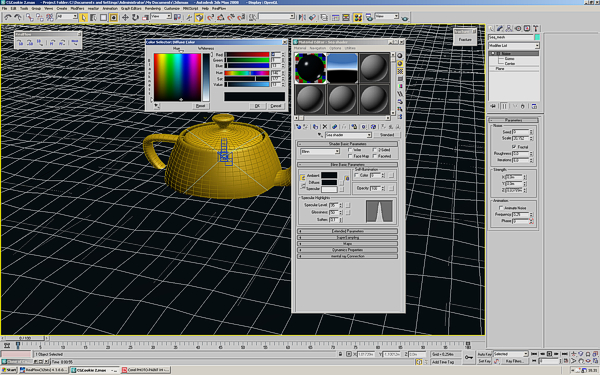The height and width of the screenshot is (375, 600).
Task: Open the Hierarchy command panel tab
Action: click(x=509, y=28)
